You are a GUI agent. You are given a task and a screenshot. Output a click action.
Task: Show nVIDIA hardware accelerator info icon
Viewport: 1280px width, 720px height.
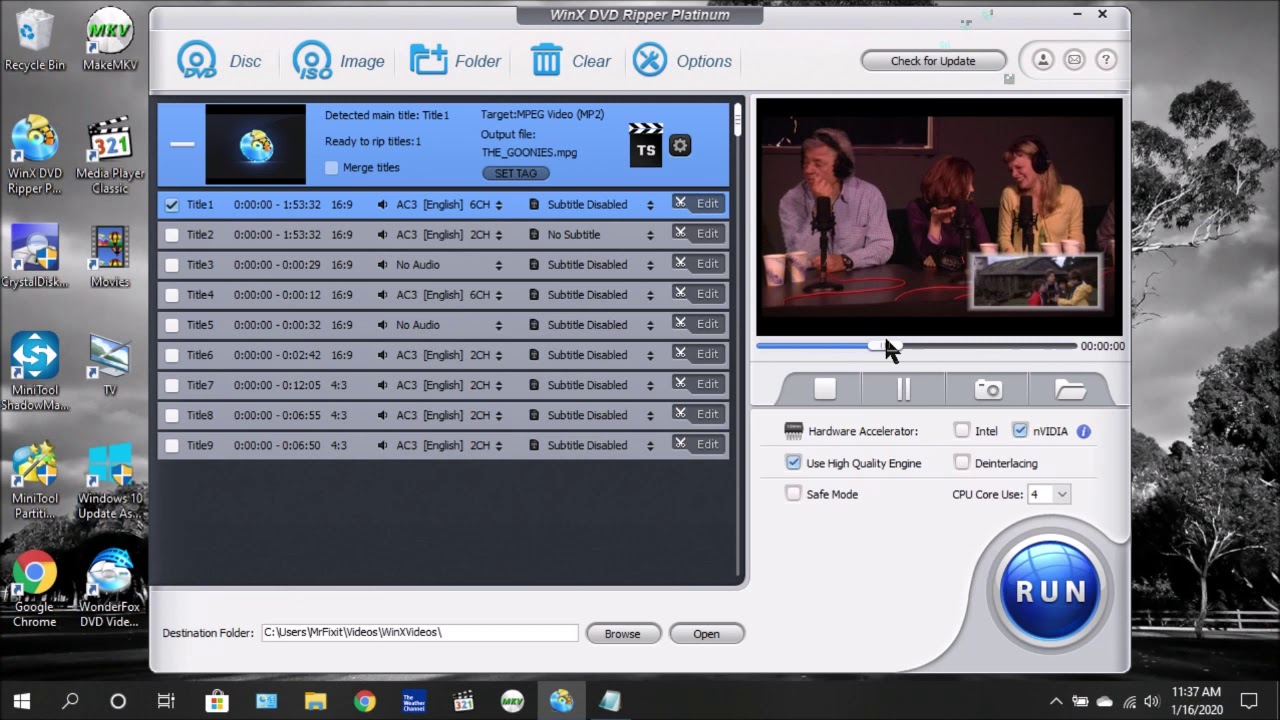(1083, 431)
